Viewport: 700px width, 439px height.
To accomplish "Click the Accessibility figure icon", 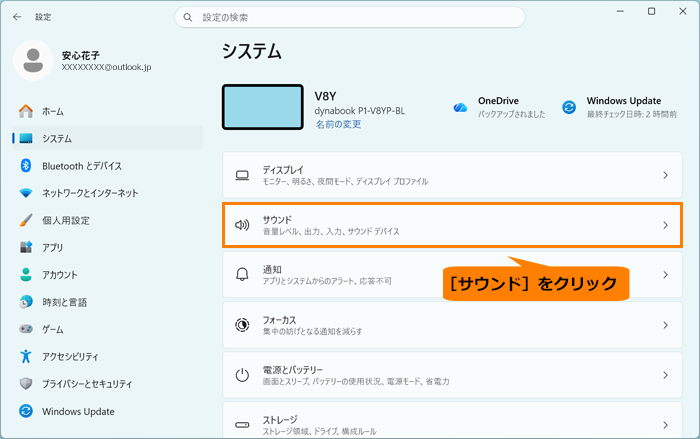I will coord(26,356).
